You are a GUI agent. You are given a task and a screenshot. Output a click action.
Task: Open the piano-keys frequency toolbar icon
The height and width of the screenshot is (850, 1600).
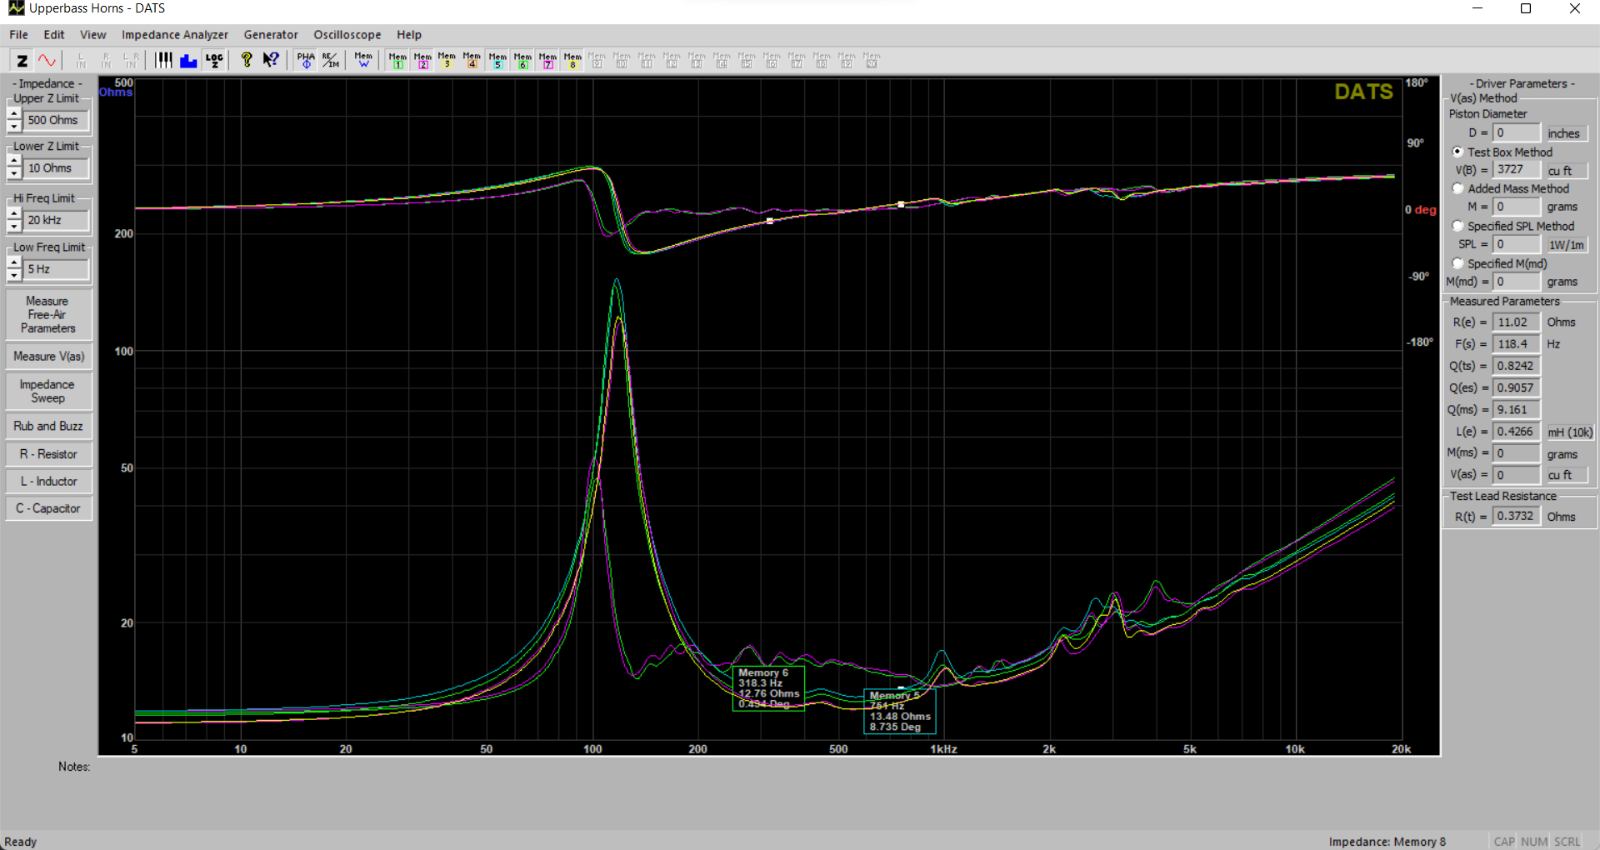(x=164, y=61)
